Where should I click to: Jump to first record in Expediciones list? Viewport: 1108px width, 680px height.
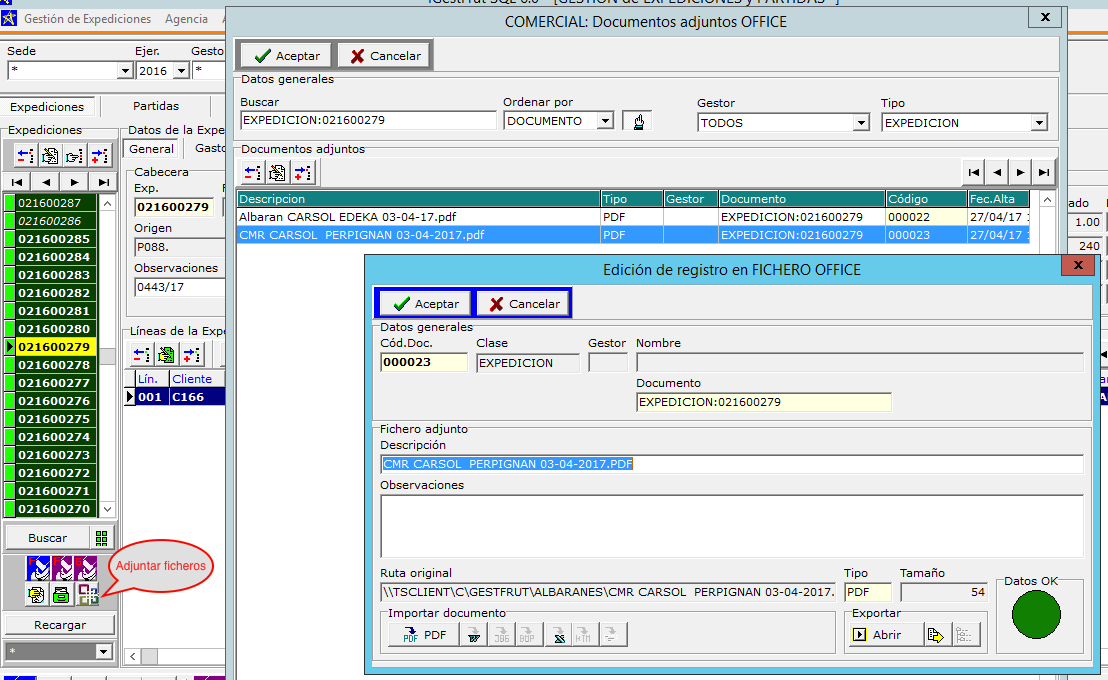[17, 182]
